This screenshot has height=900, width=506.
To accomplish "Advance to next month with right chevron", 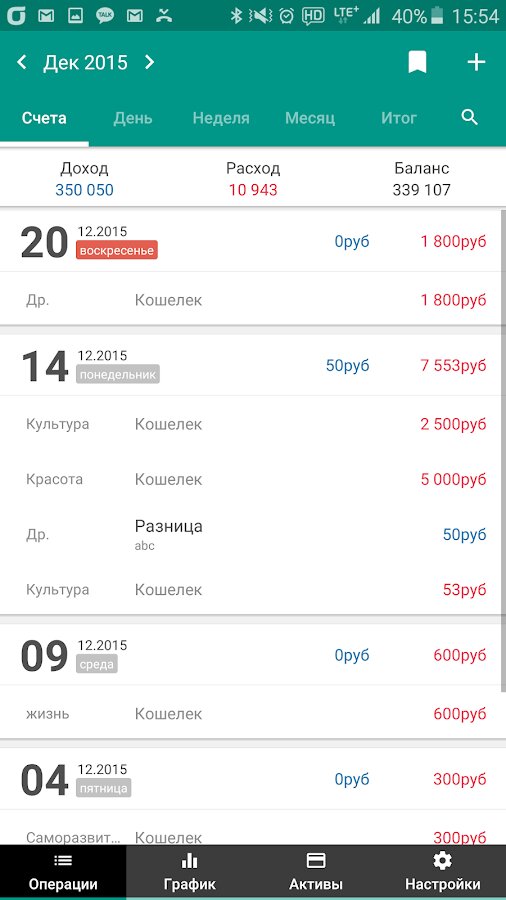I will 149,62.
